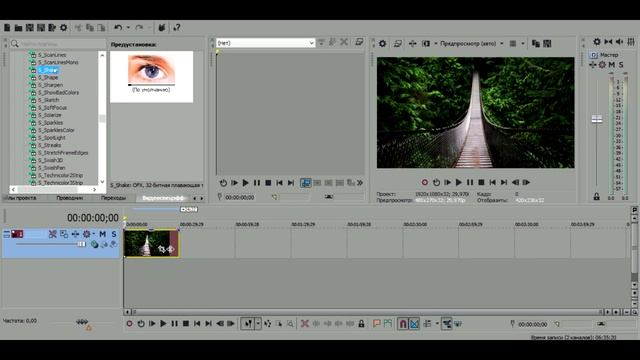
Task: Switch to Проводник tab
Action: tap(70, 198)
